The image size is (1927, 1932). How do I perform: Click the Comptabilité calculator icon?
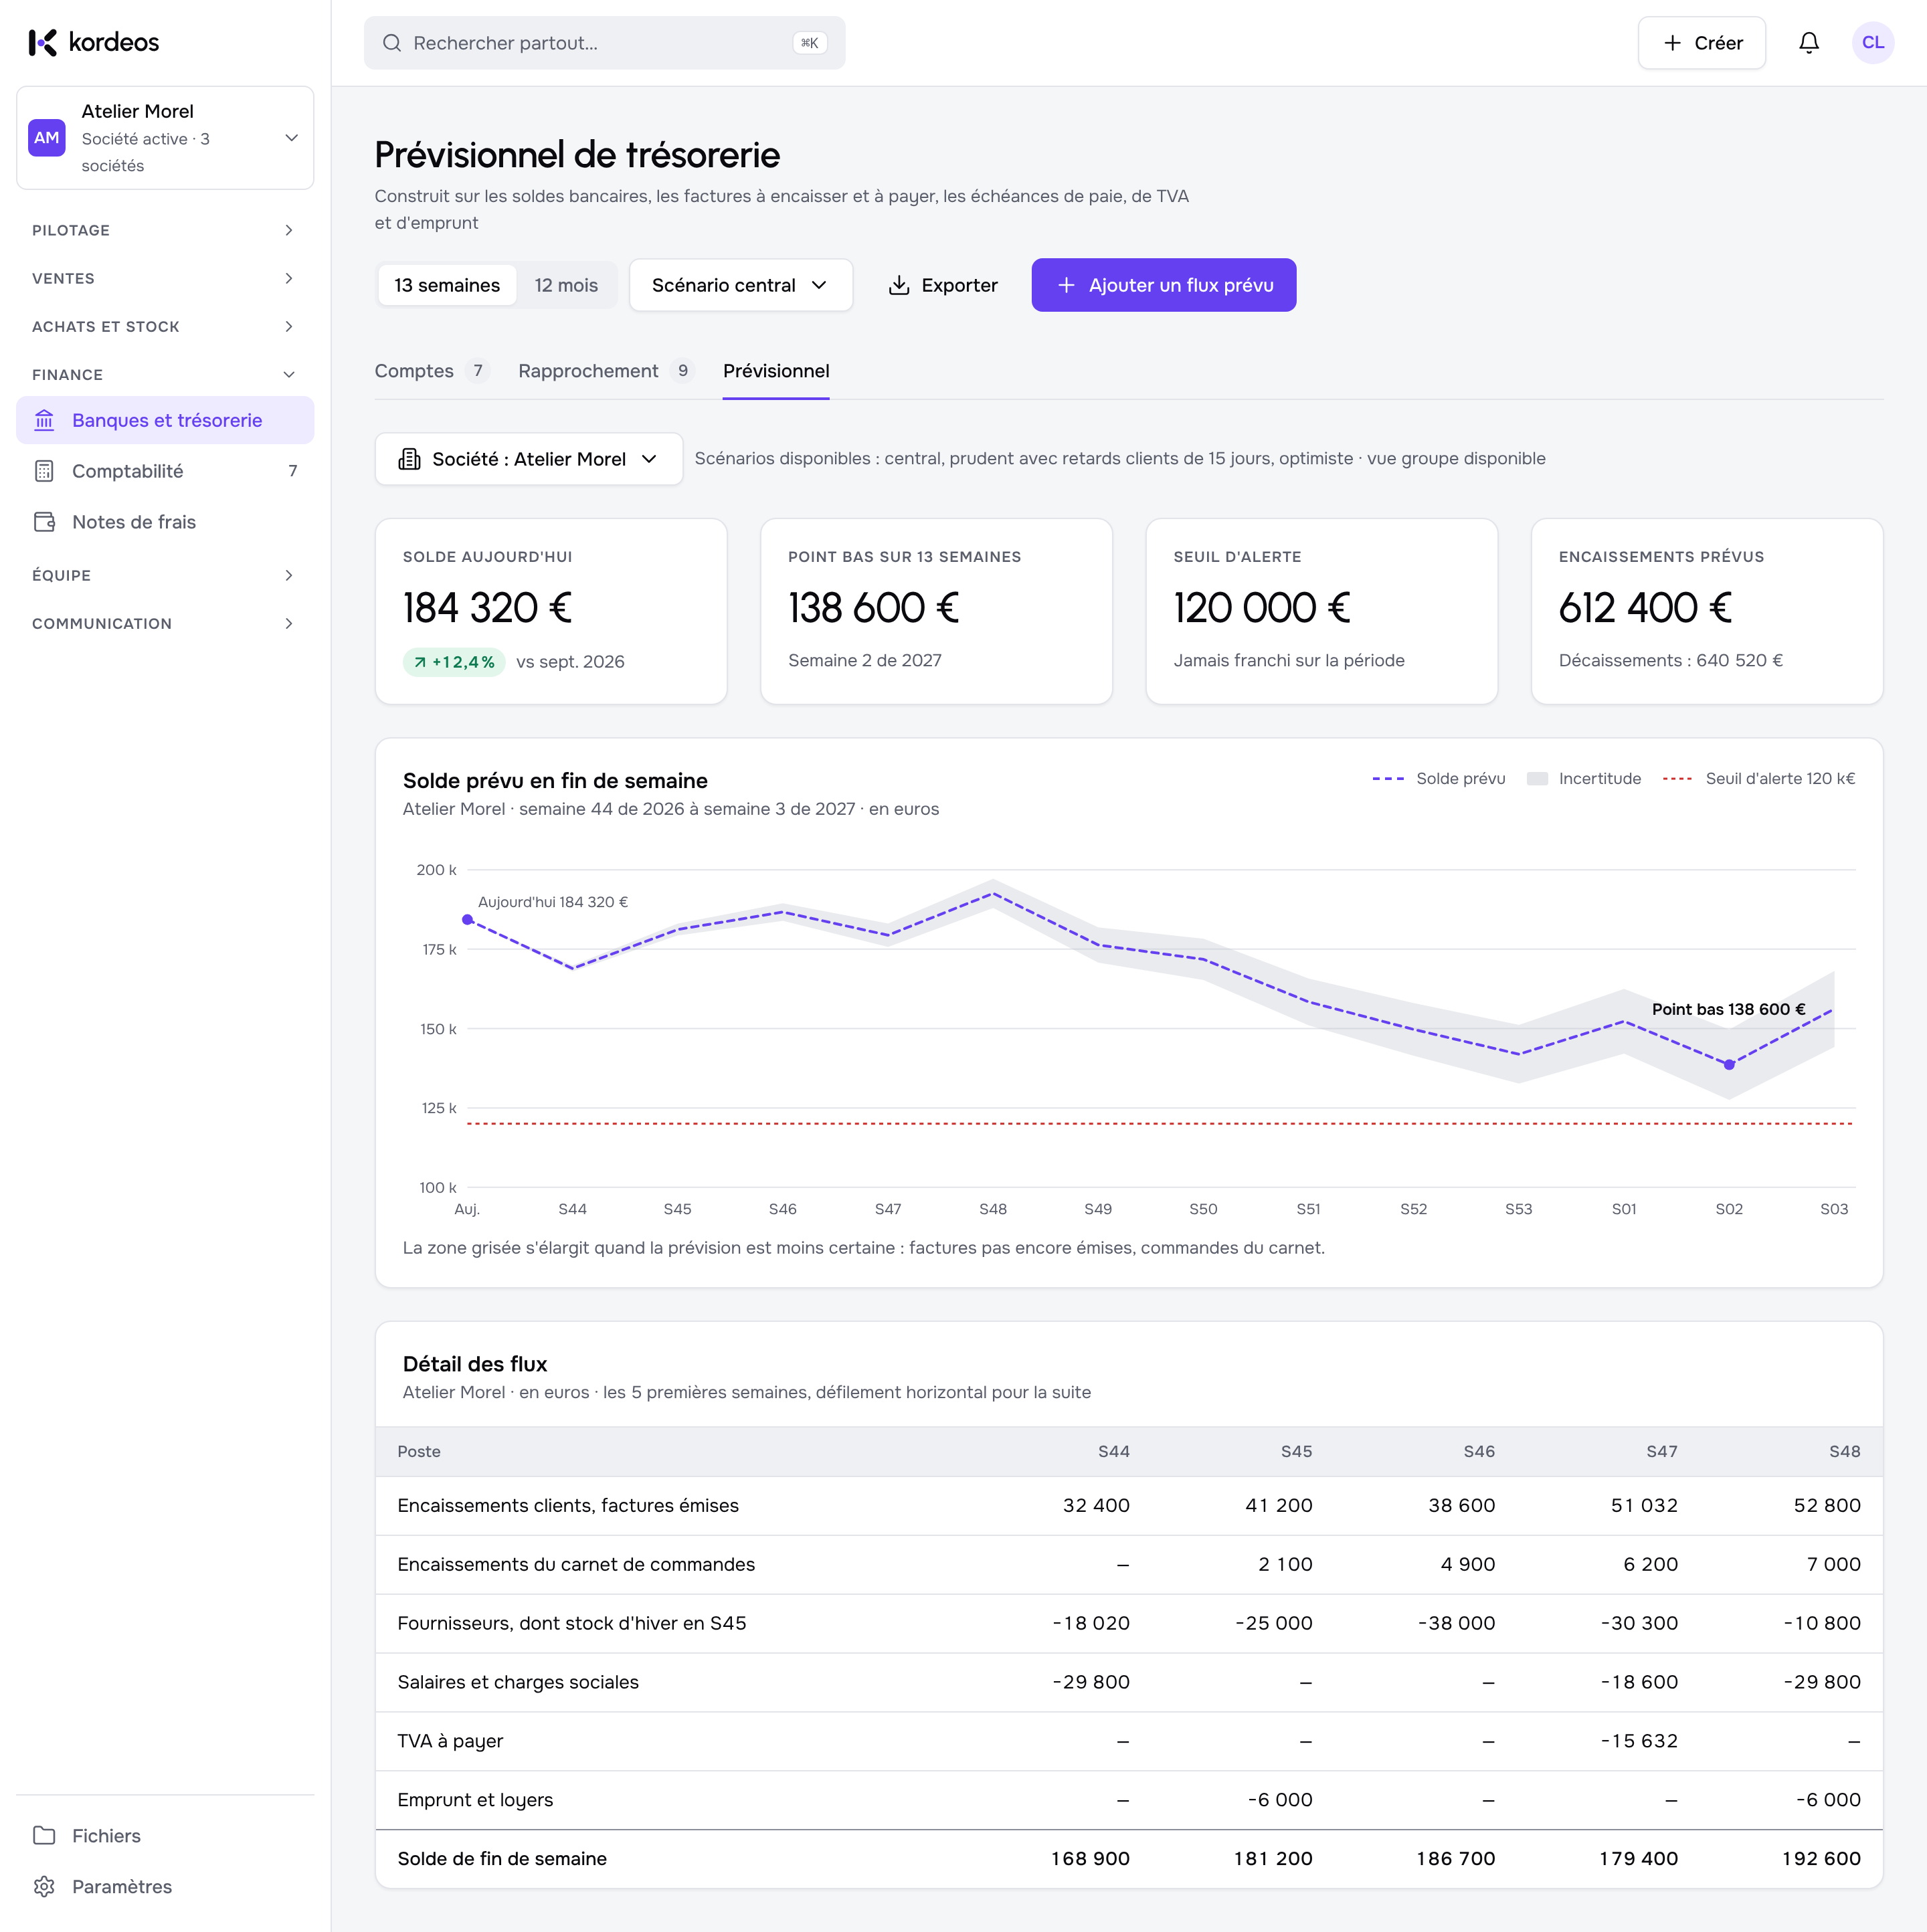point(44,471)
